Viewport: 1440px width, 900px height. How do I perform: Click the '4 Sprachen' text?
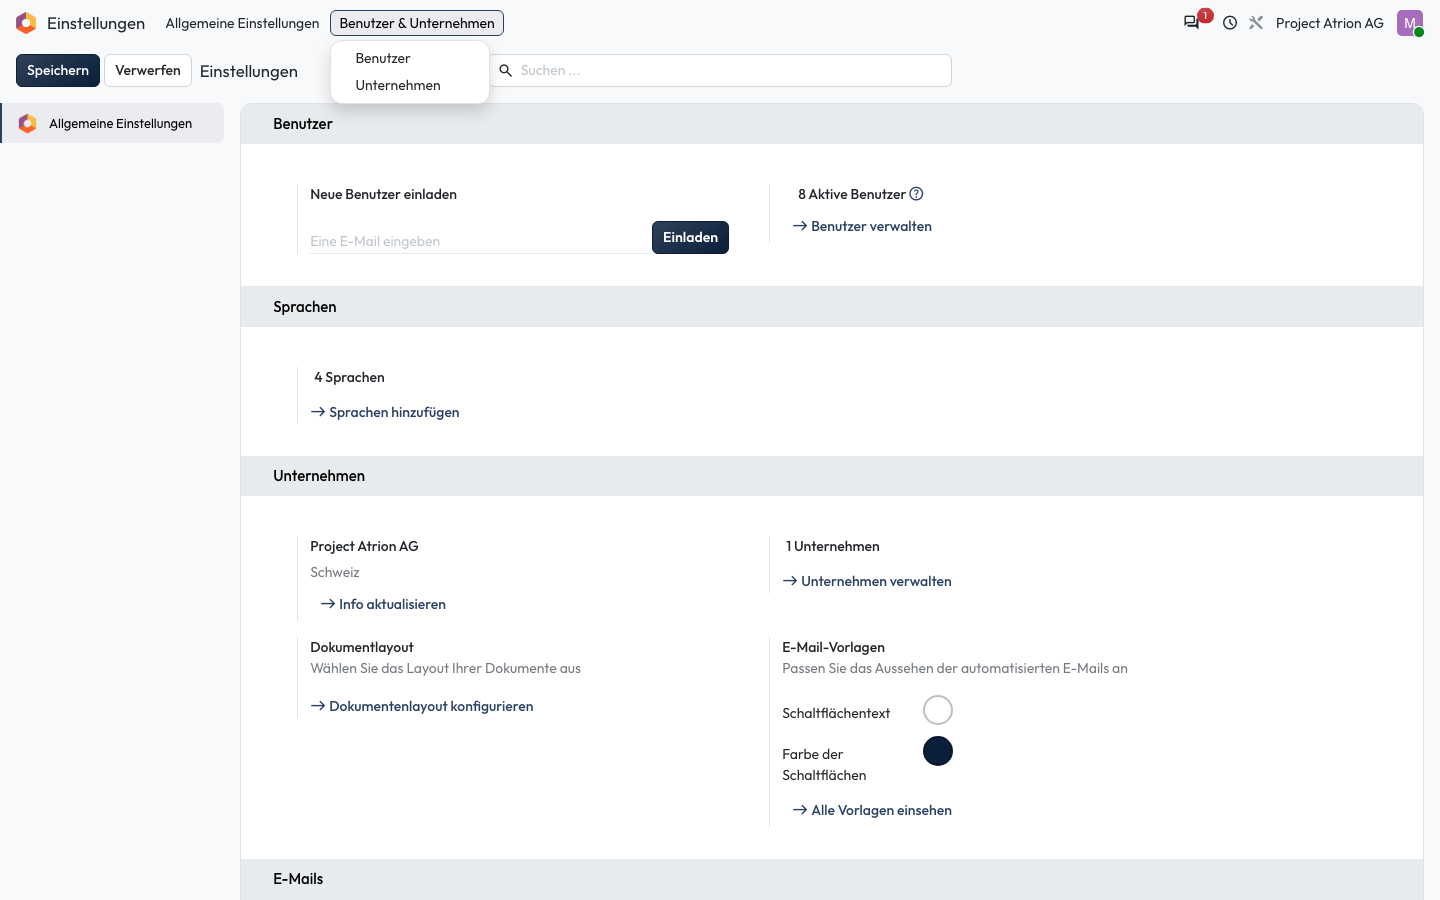(349, 377)
